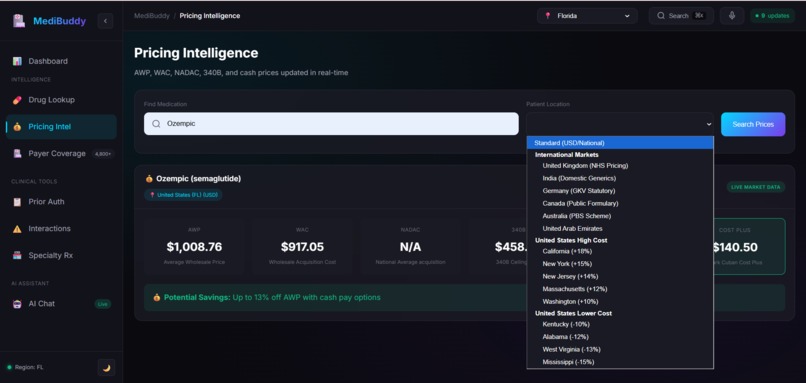
Task: Click the magnifier icon inside Find Medication field
Action: pos(156,124)
